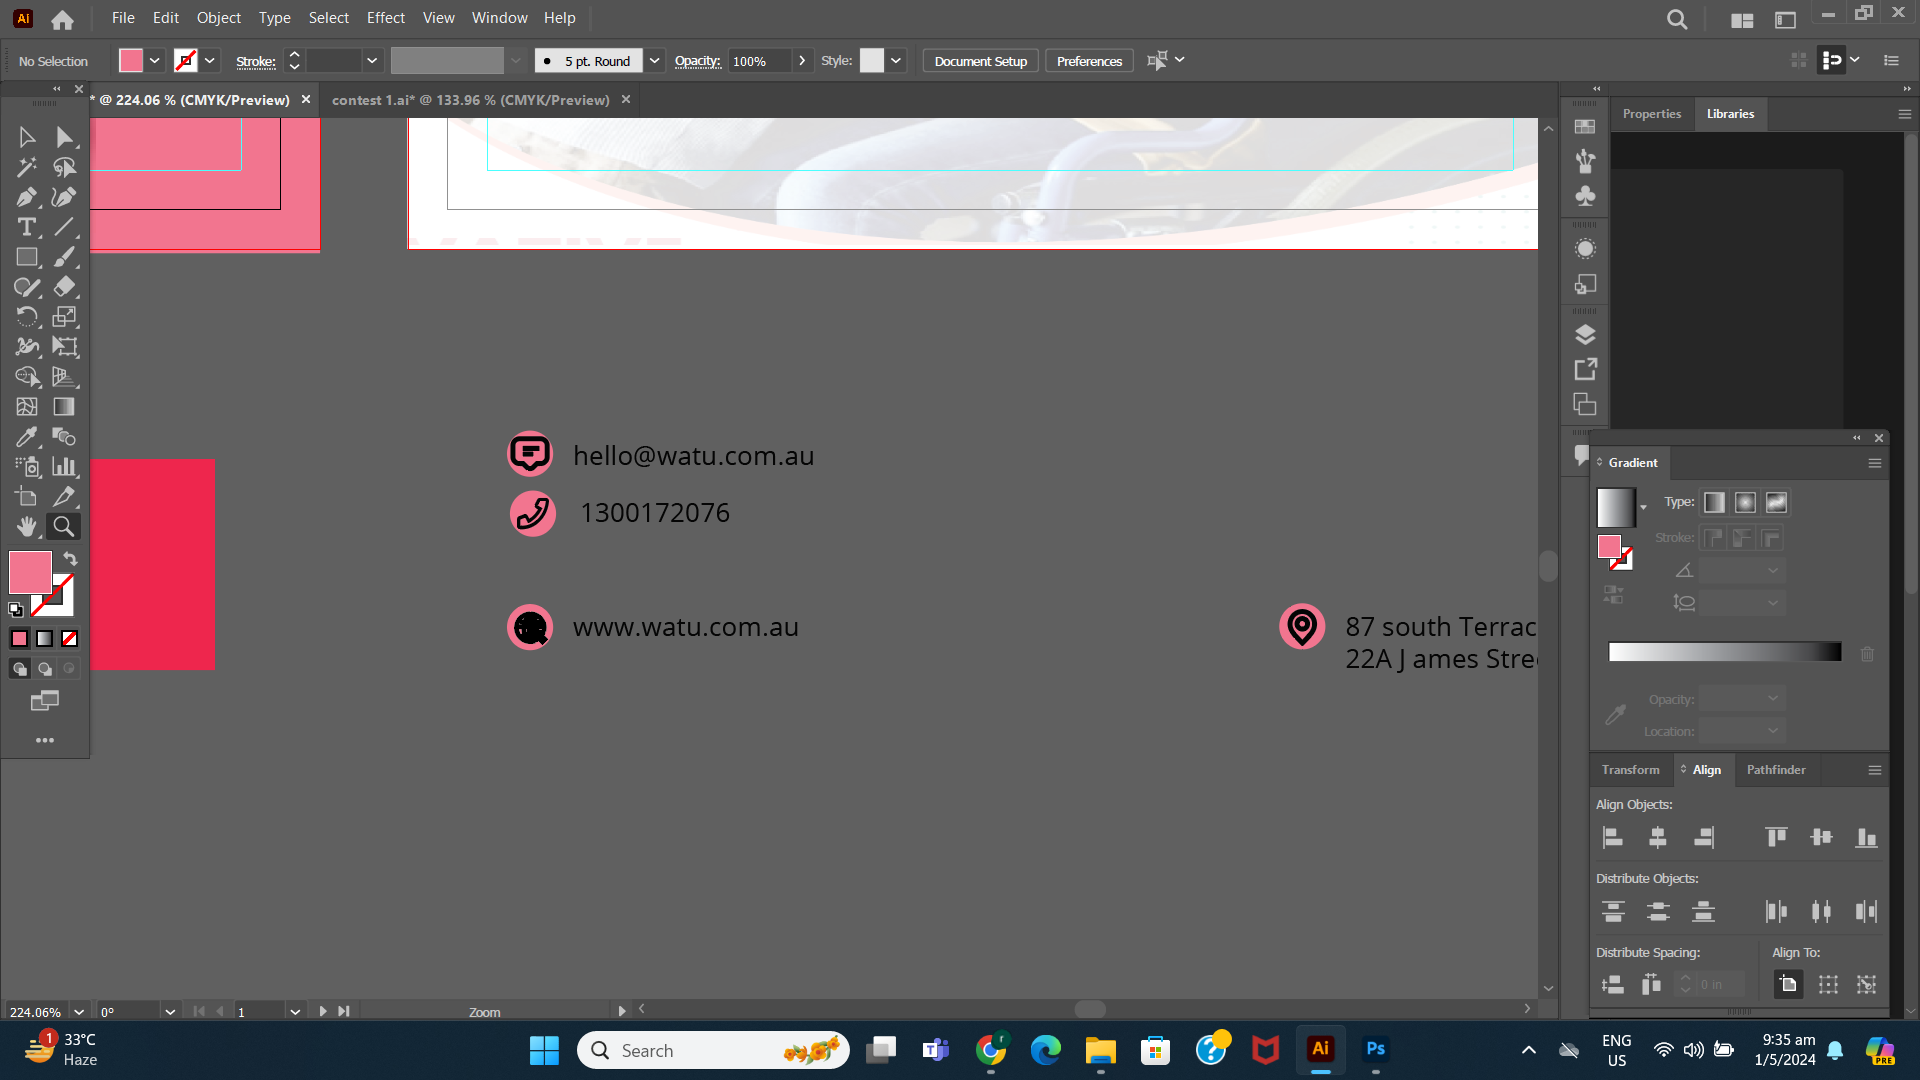Image resolution: width=1920 pixels, height=1080 pixels.
Task: Select the Pen tool
Action: tap(26, 197)
